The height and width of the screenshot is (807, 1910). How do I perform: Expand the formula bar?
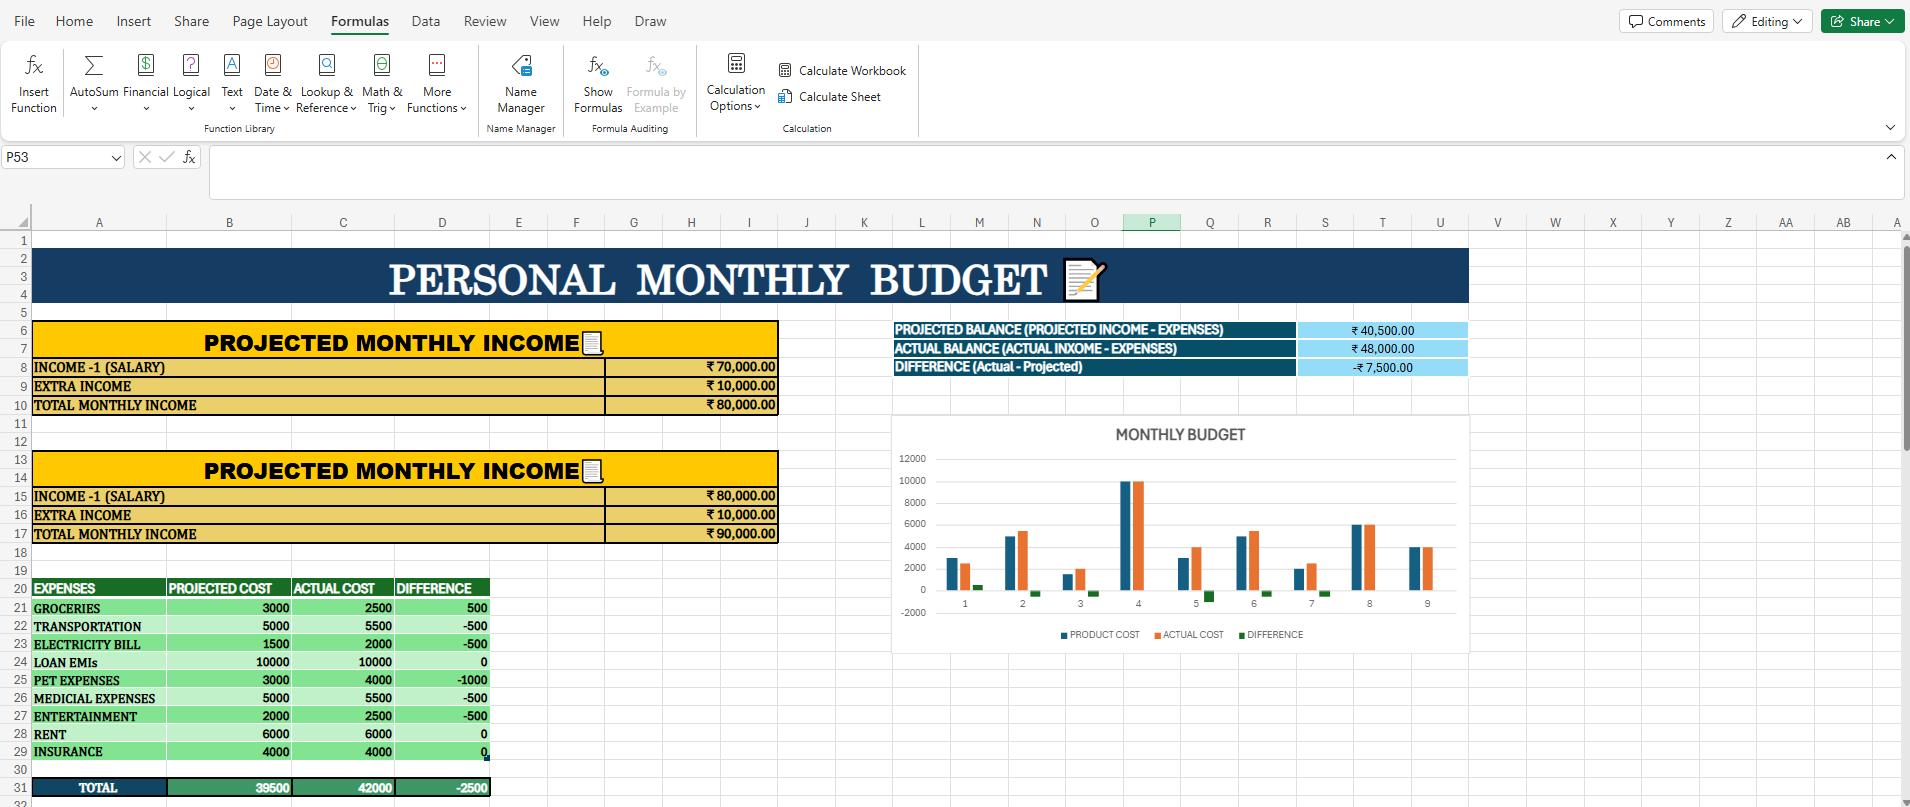point(1891,157)
